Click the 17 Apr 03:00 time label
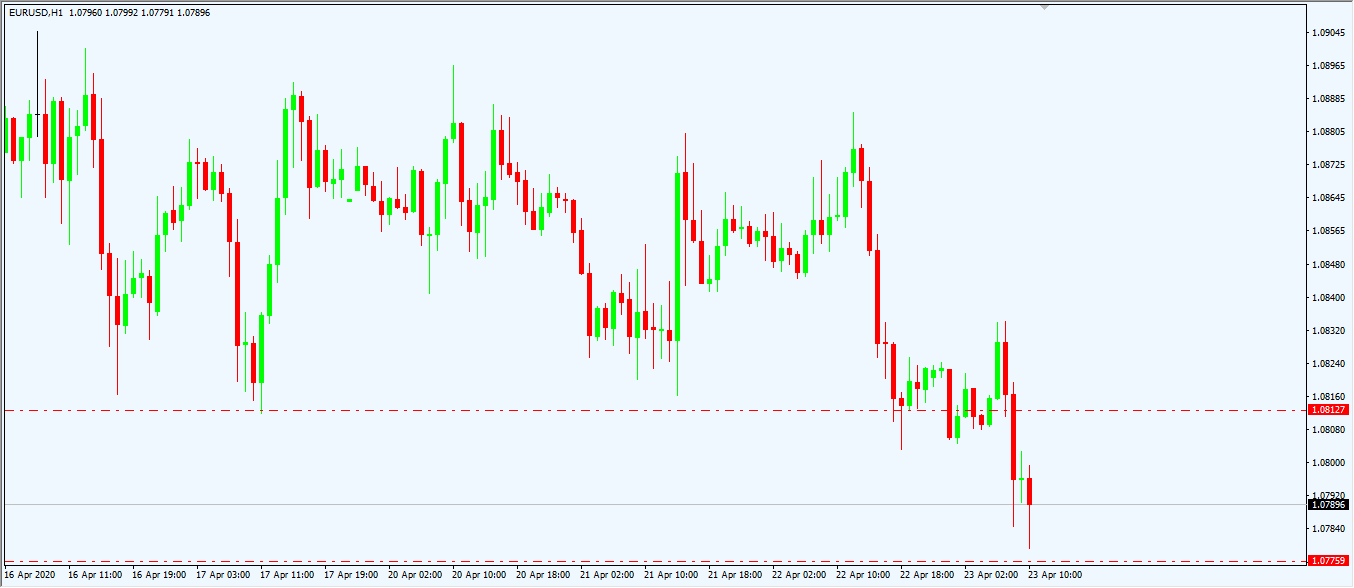Screen dimensions: 1354x588 223,576
